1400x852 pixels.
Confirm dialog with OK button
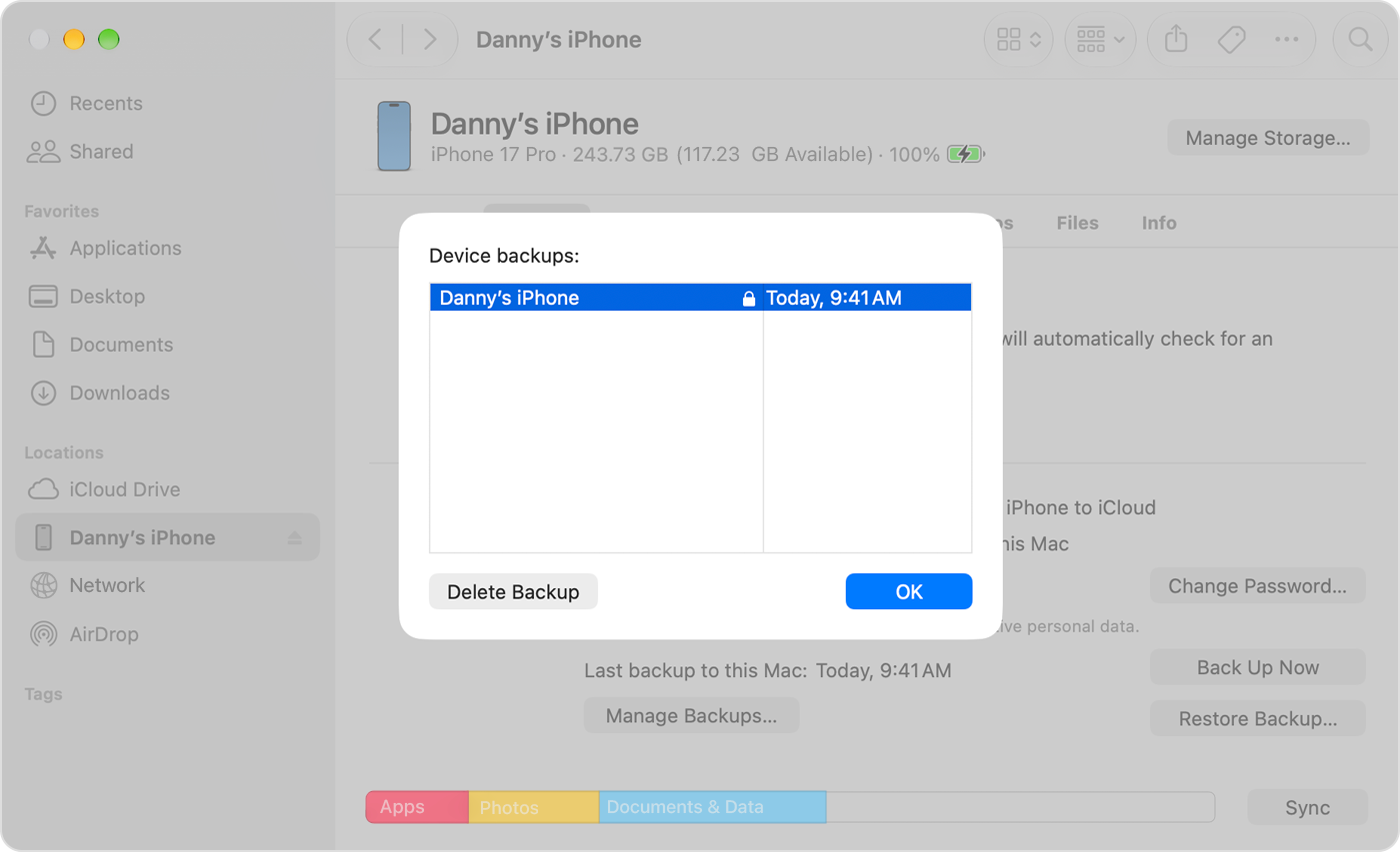tap(909, 591)
